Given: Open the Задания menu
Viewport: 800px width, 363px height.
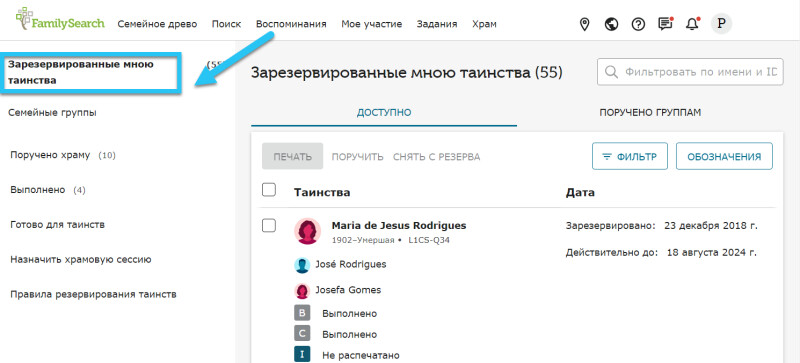Looking at the screenshot, I should [437, 24].
